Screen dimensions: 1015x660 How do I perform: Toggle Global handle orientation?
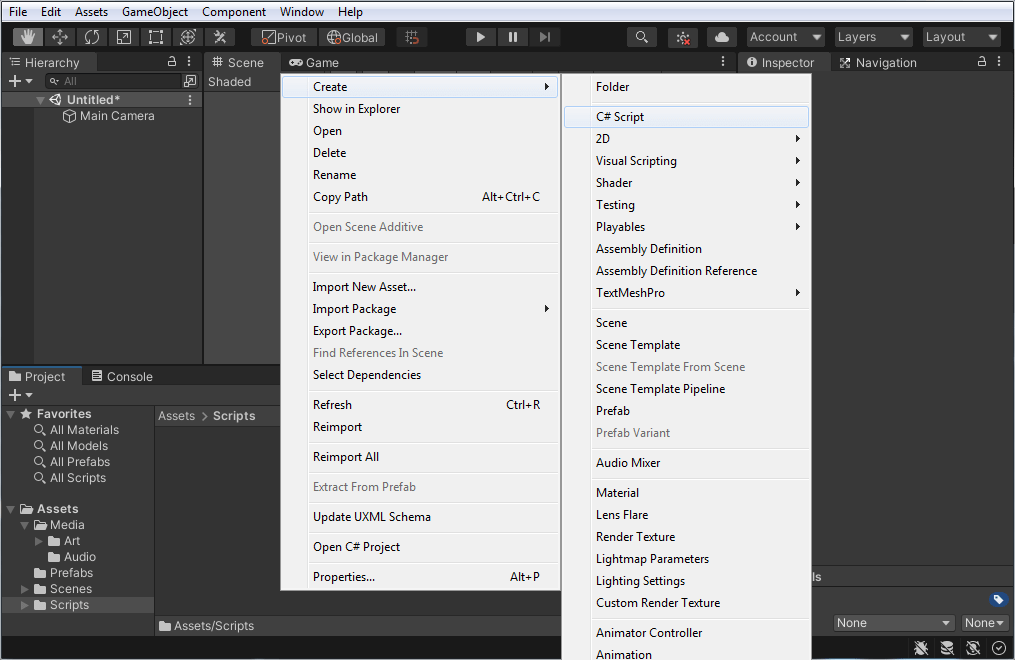pos(352,36)
